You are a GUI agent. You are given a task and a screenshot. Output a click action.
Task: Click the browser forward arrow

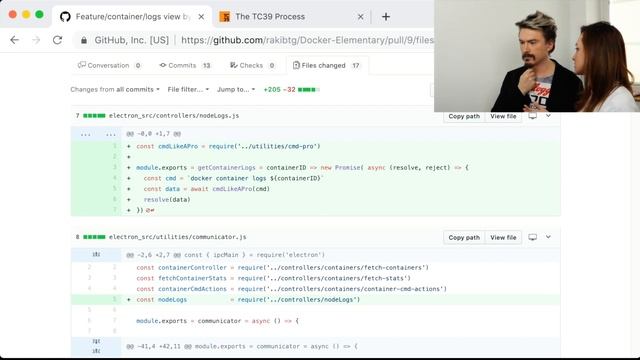click(x=36, y=40)
